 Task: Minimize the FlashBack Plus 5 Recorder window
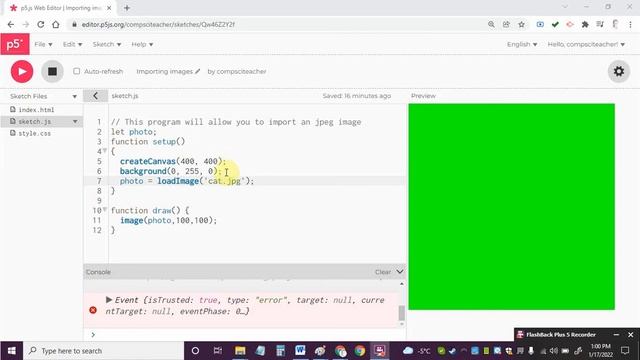click(x=616, y=335)
